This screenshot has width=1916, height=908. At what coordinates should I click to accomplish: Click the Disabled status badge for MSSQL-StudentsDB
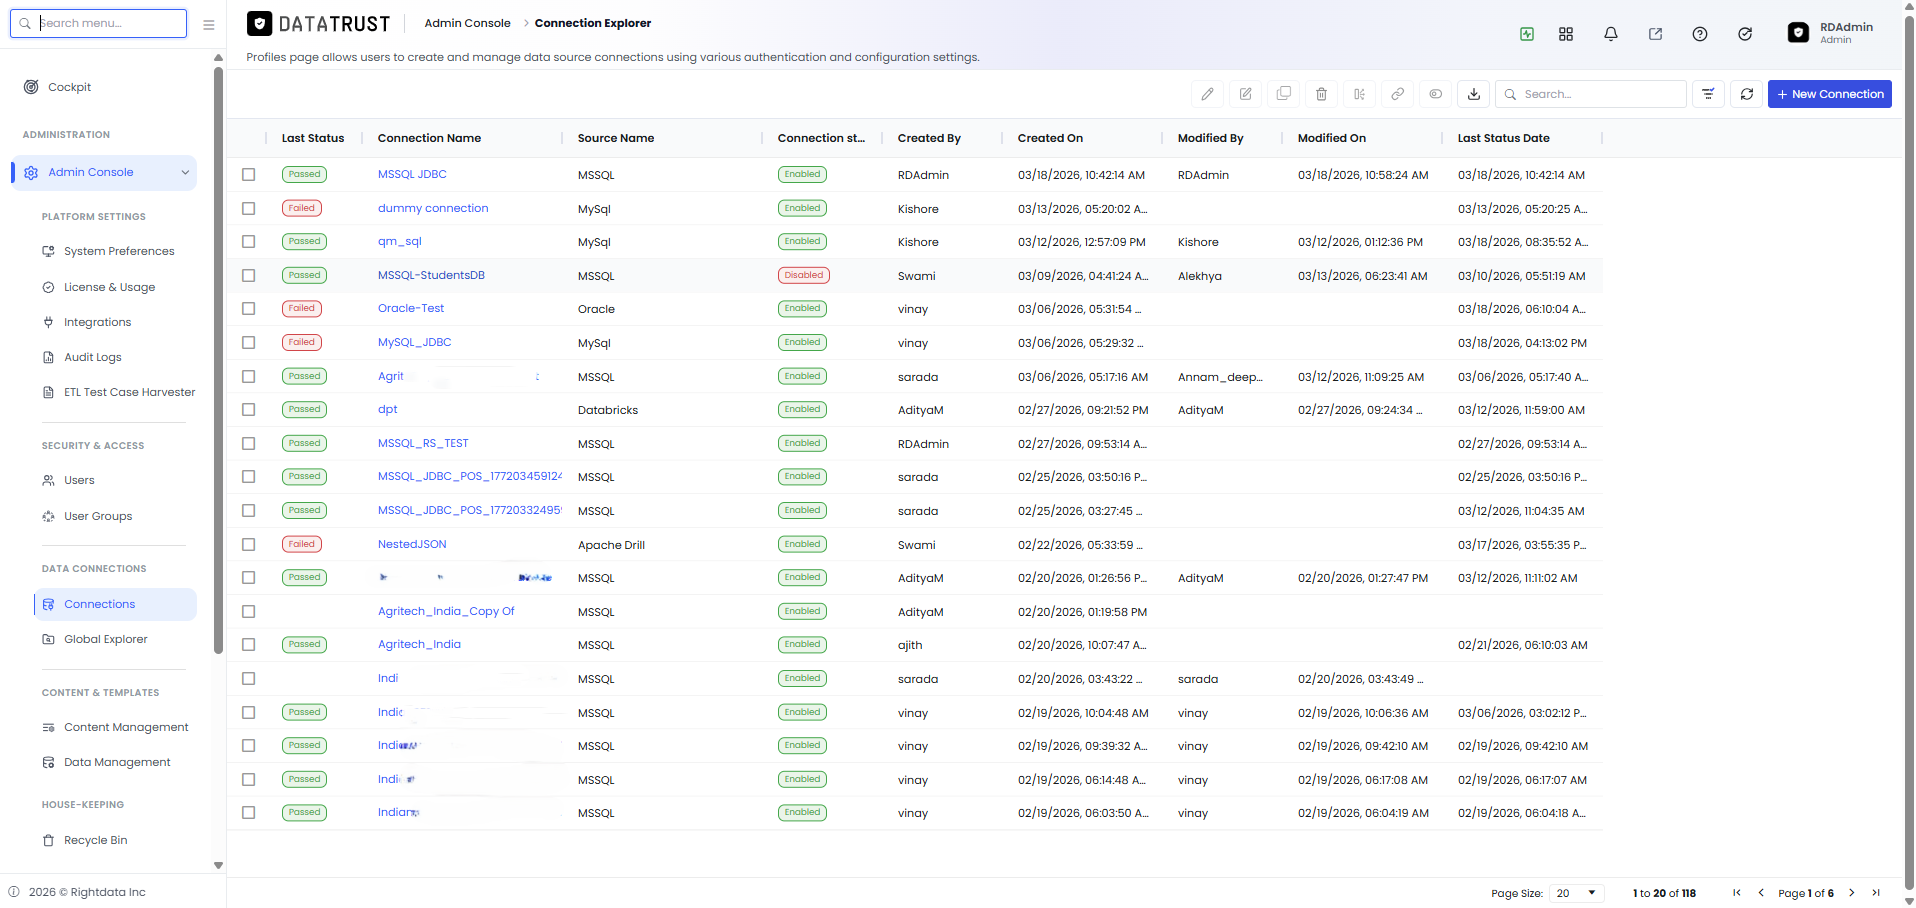pos(804,276)
